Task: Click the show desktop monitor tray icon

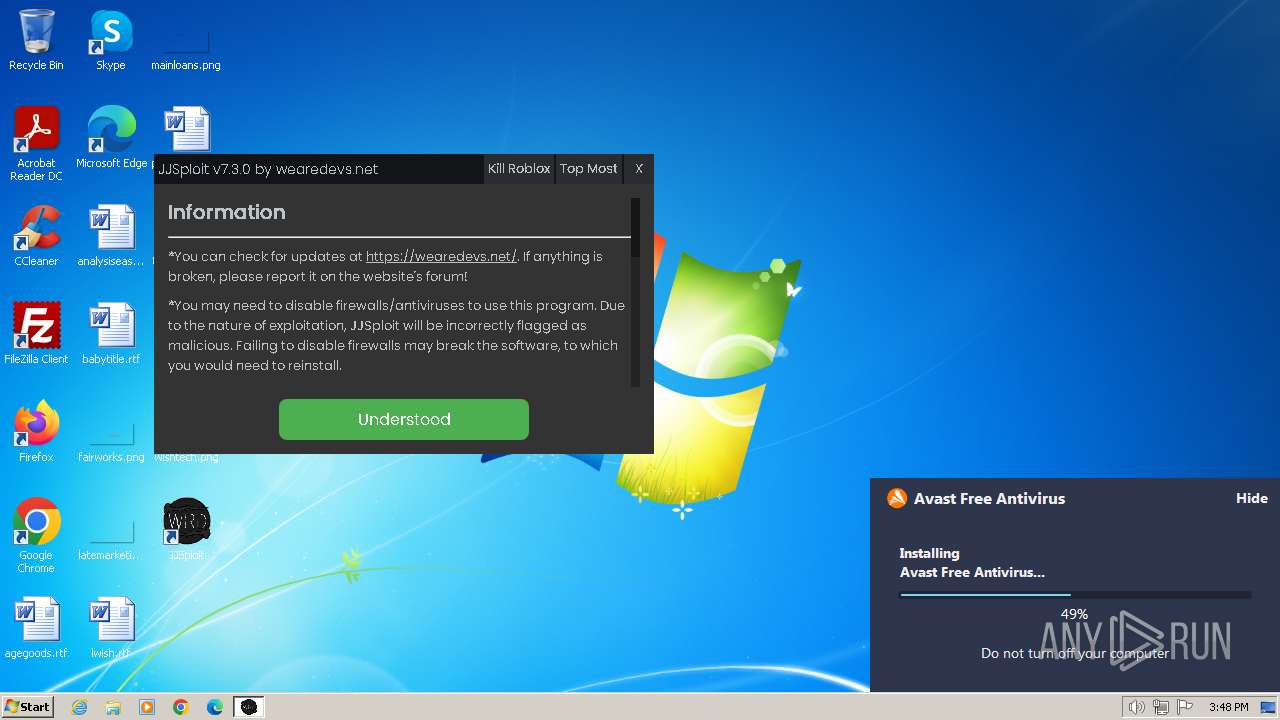Action: tap(1267, 707)
